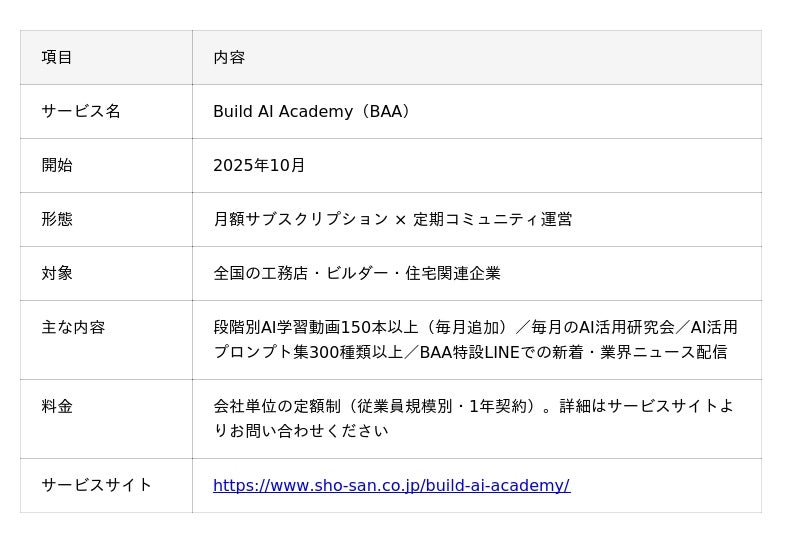This screenshot has width=800, height=543.
Task: Open the build-ai-academy service site link
Action: tap(391, 485)
